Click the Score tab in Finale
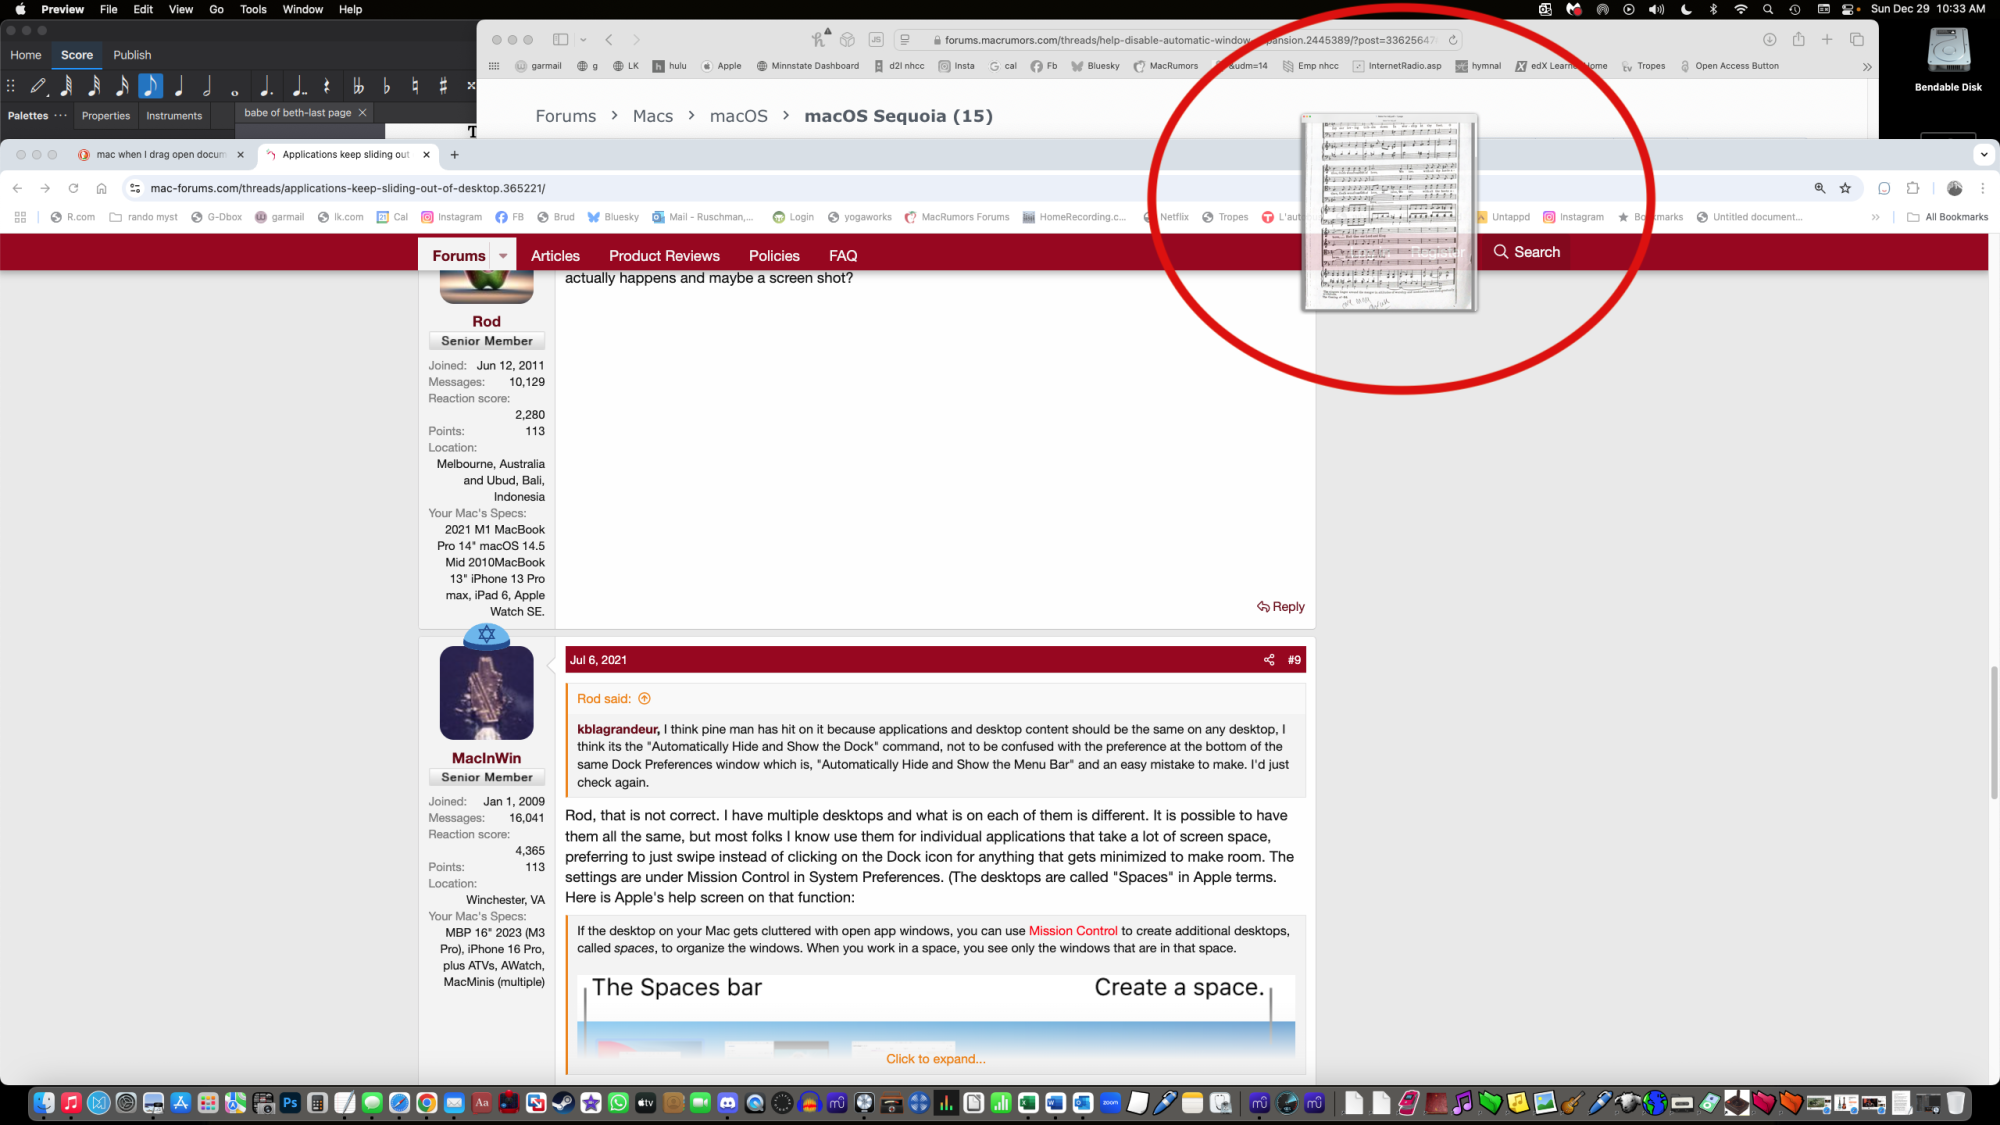The width and height of the screenshot is (2000, 1125). [76, 55]
